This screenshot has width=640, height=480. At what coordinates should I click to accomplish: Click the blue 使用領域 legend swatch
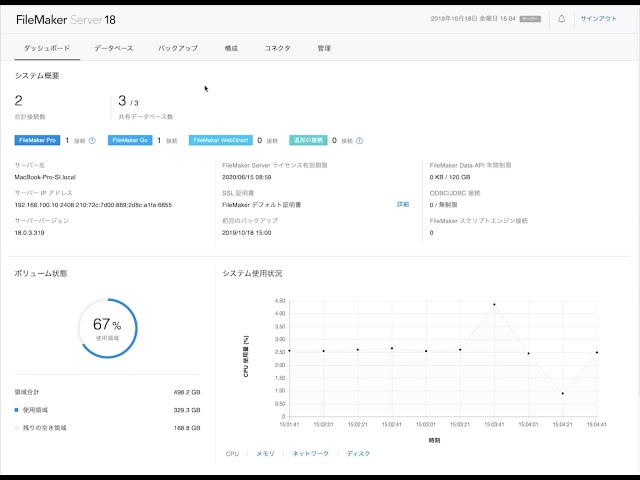[x=16, y=410]
